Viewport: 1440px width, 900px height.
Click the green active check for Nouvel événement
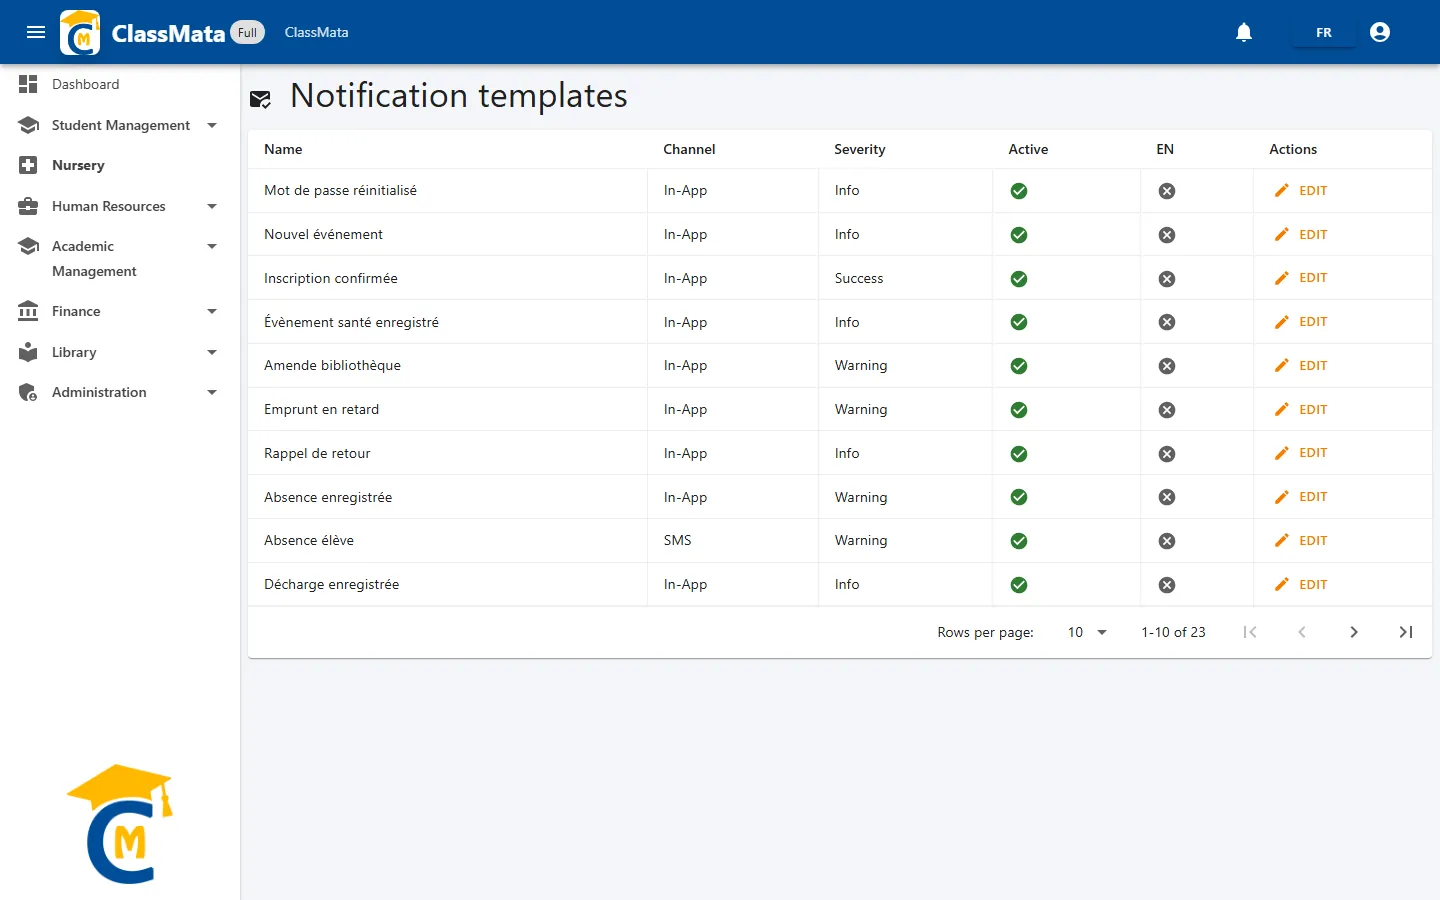point(1019,235)
